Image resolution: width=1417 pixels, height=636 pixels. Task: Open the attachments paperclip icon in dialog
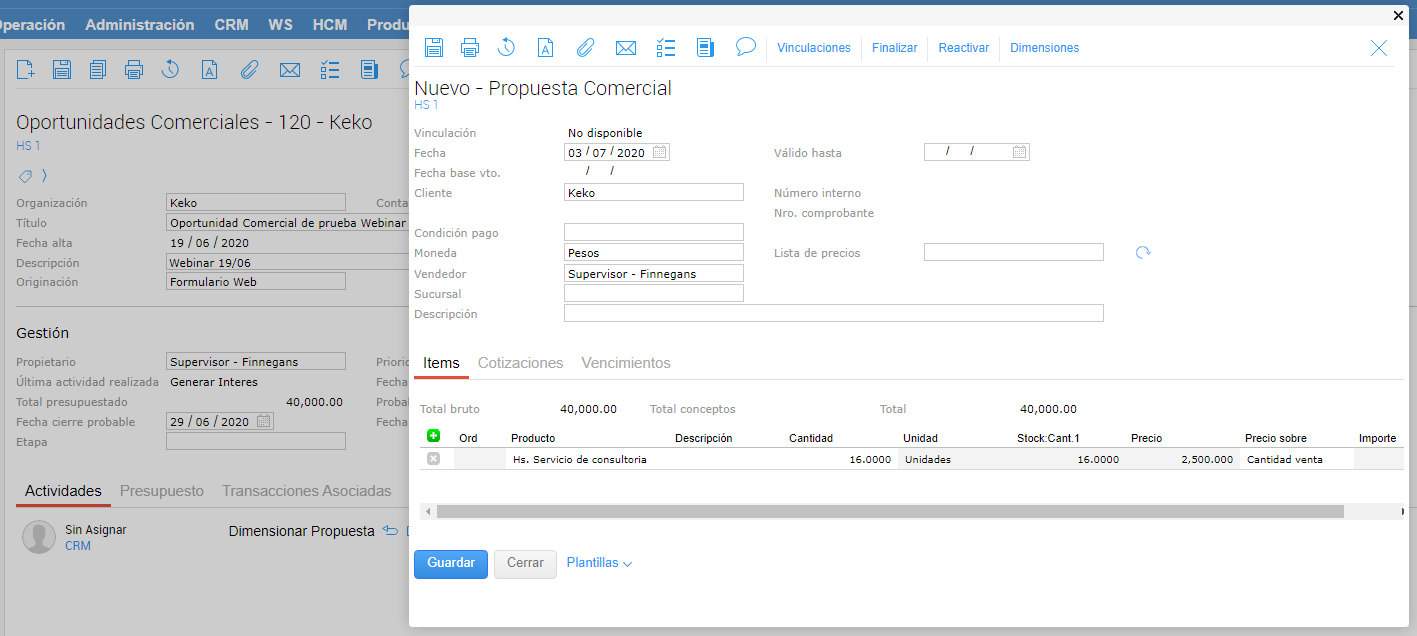[585, 47]
